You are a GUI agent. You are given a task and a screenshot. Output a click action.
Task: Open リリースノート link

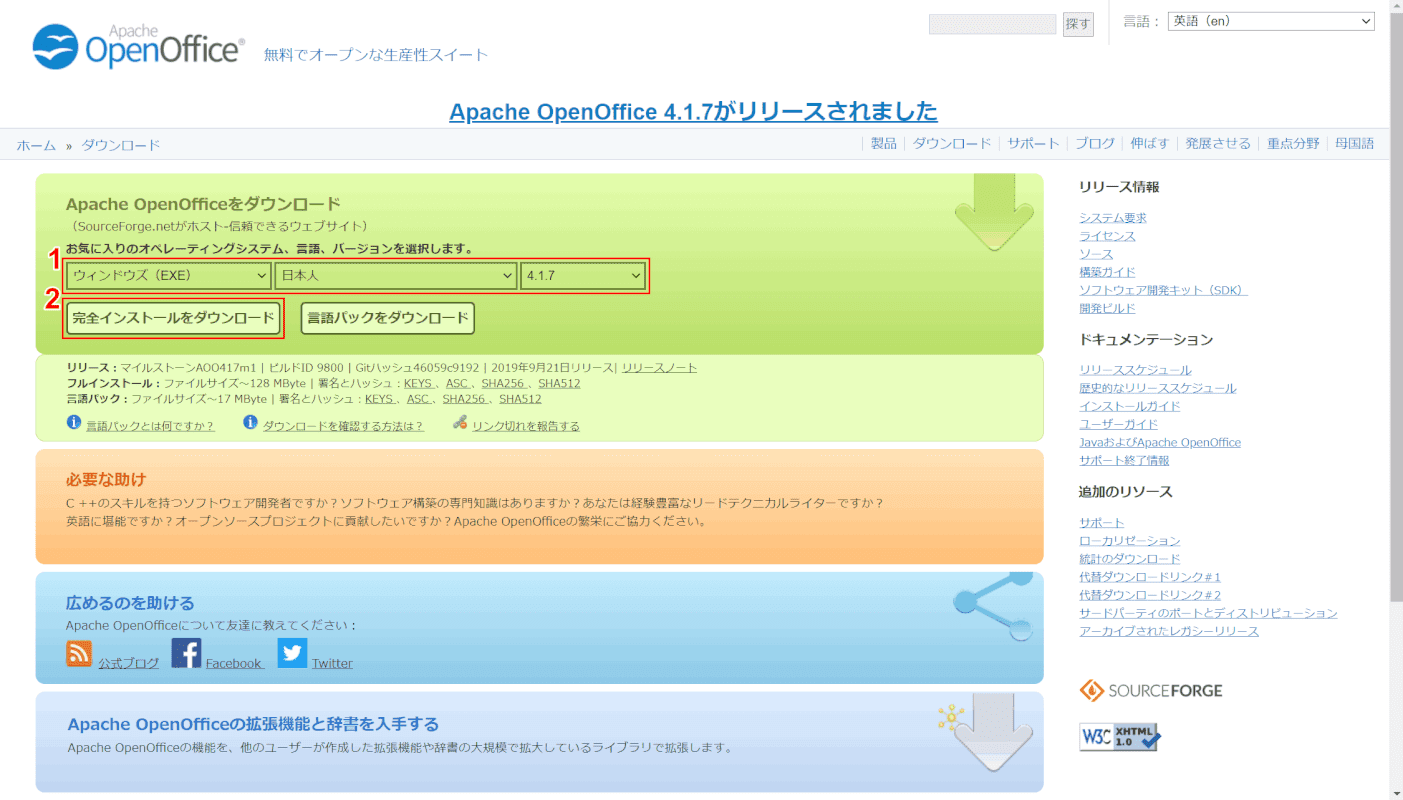pos(659,368)
